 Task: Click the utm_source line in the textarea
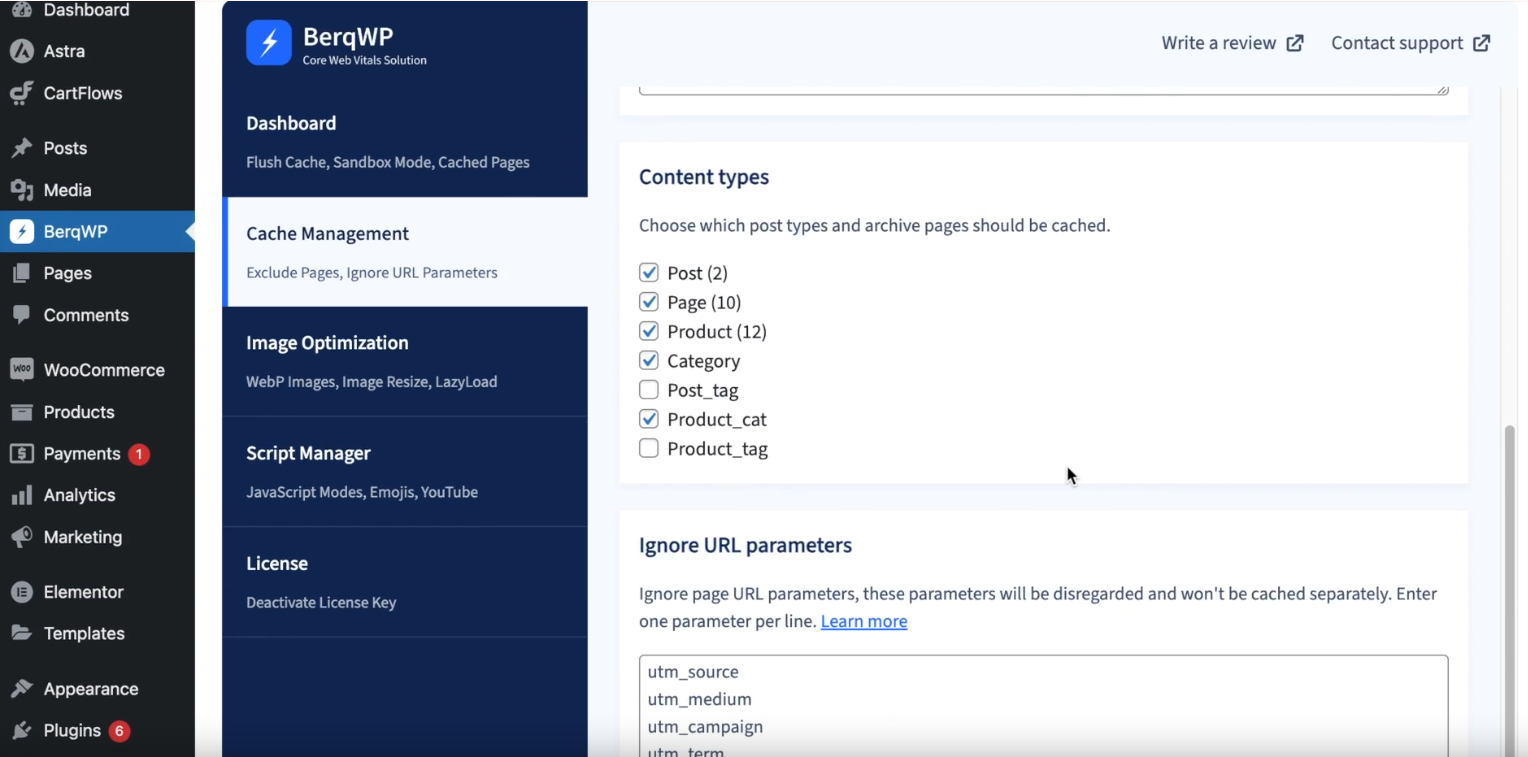(693, 672)
